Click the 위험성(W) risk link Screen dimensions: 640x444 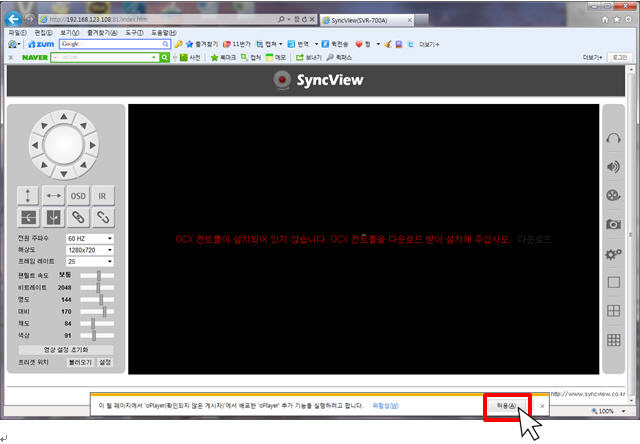click(x=385, y=406)
